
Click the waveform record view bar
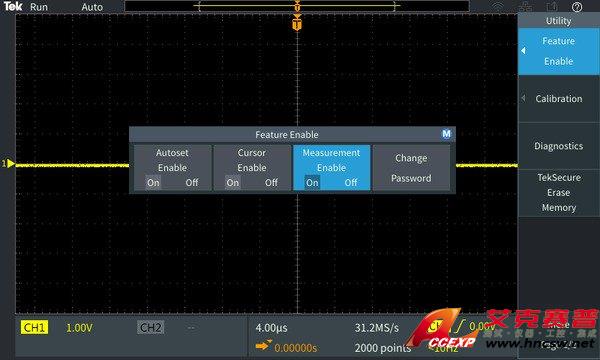pos(297,6)
